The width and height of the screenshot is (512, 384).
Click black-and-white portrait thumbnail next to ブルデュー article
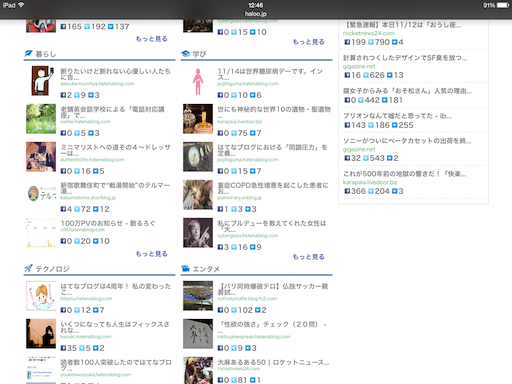coord(198,233)
